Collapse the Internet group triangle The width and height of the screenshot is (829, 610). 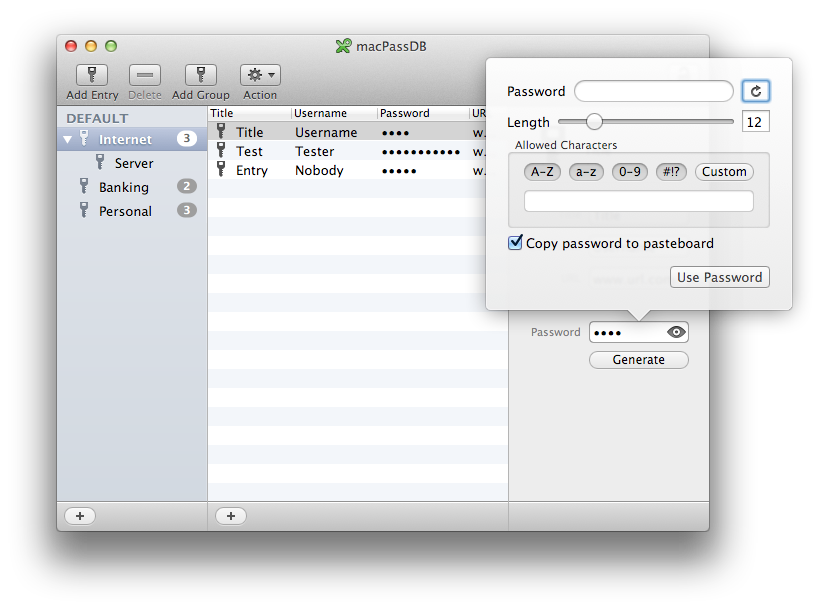click(68, 140)
